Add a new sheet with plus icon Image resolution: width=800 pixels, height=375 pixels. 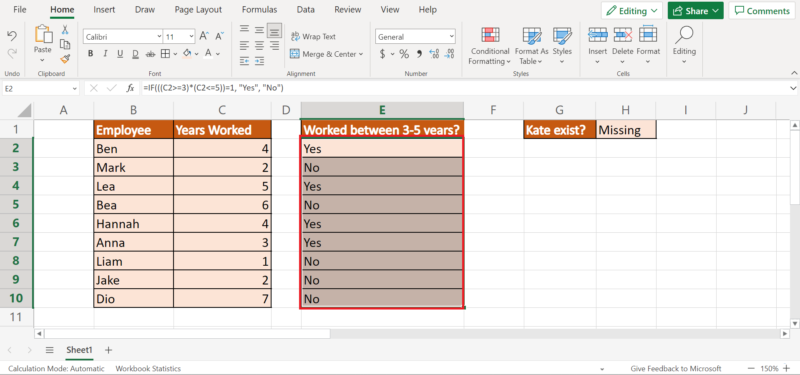108,350
